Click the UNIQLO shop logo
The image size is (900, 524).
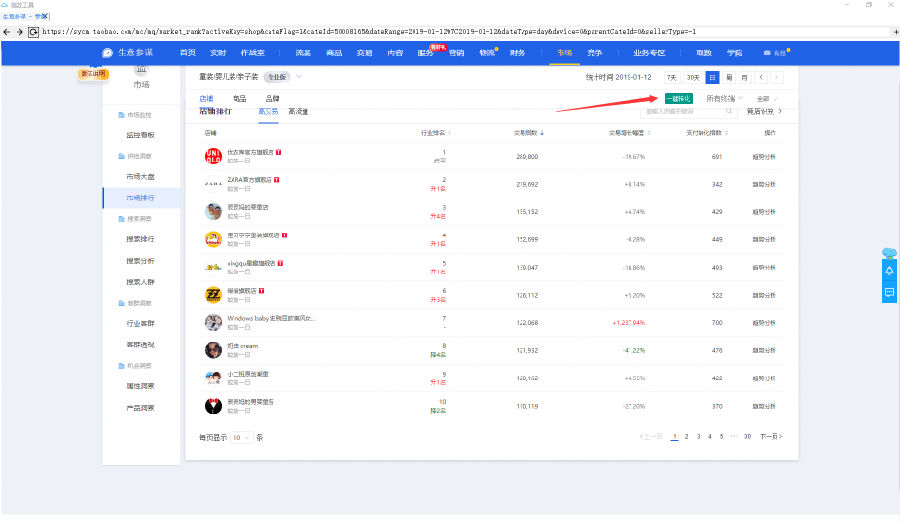[x=213, y=156]
